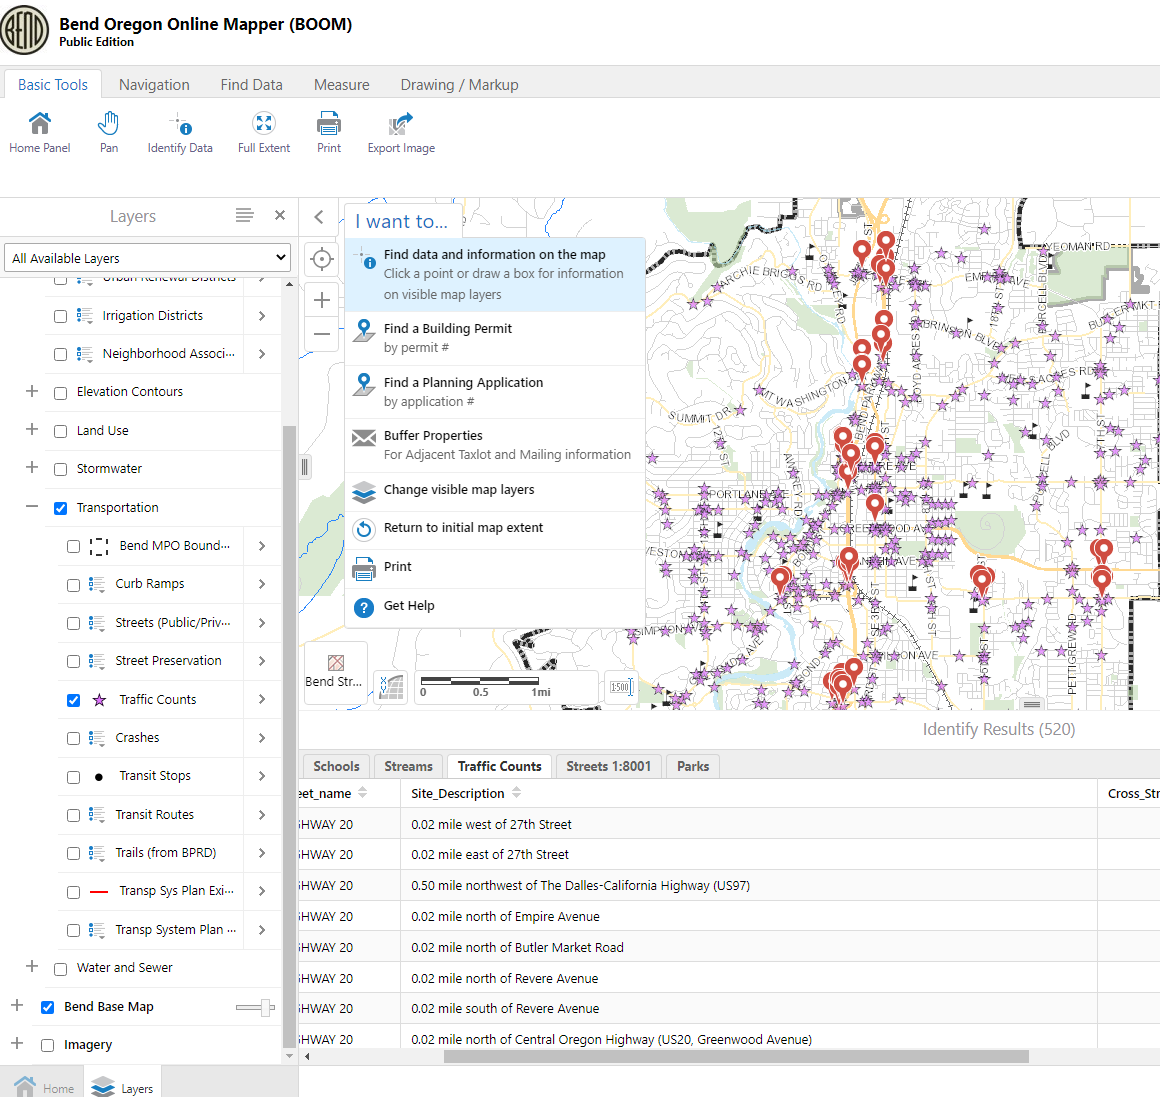Choose Find a Building Permit option

pyautogui.click(x=447, y=329)
